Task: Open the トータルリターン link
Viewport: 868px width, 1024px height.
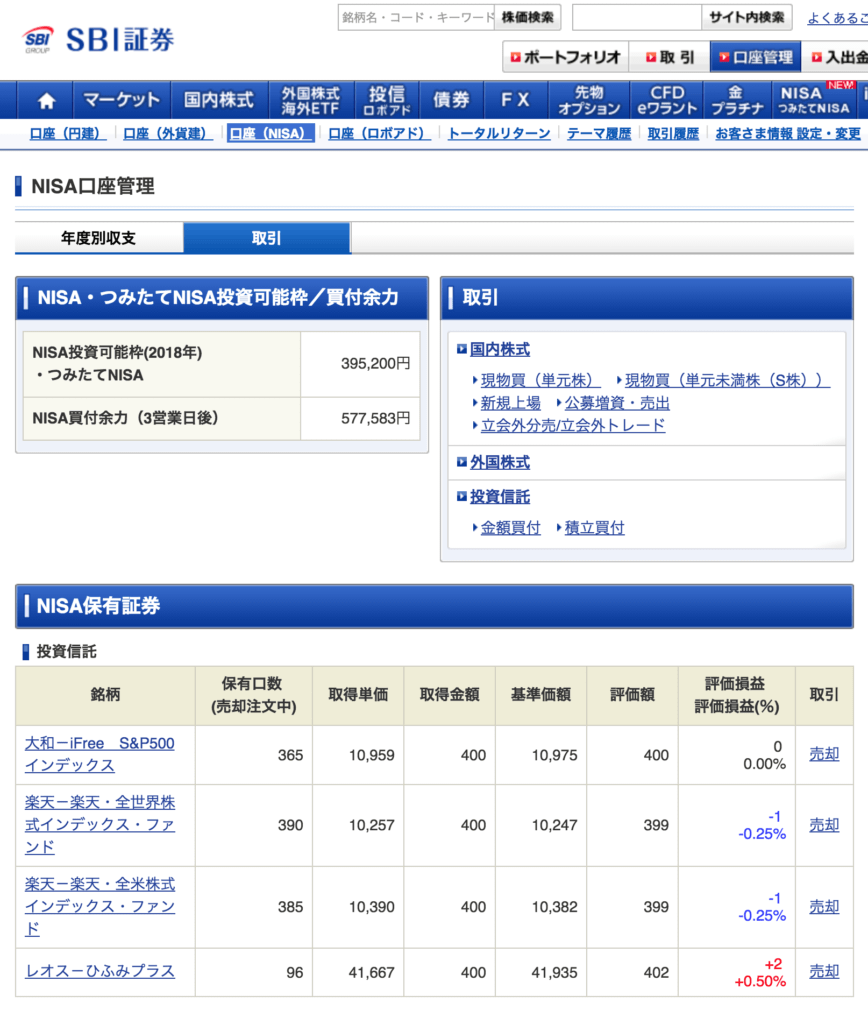Action: point(499,134)
